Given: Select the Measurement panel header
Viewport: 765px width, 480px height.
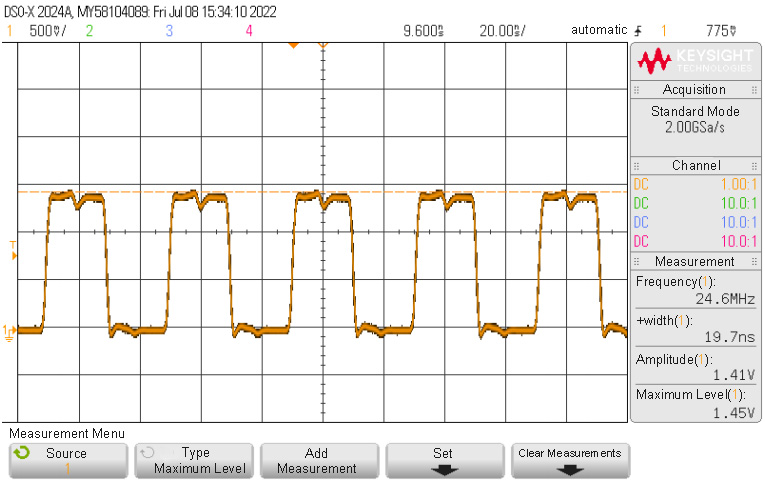Looking at the screenshot, I should pos(696,261).
